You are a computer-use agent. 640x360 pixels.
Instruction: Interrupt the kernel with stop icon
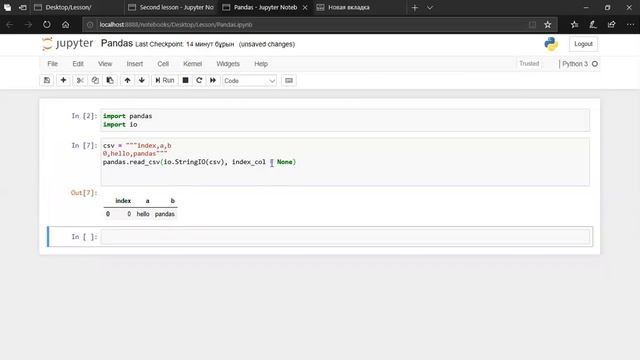pos(185,80)
